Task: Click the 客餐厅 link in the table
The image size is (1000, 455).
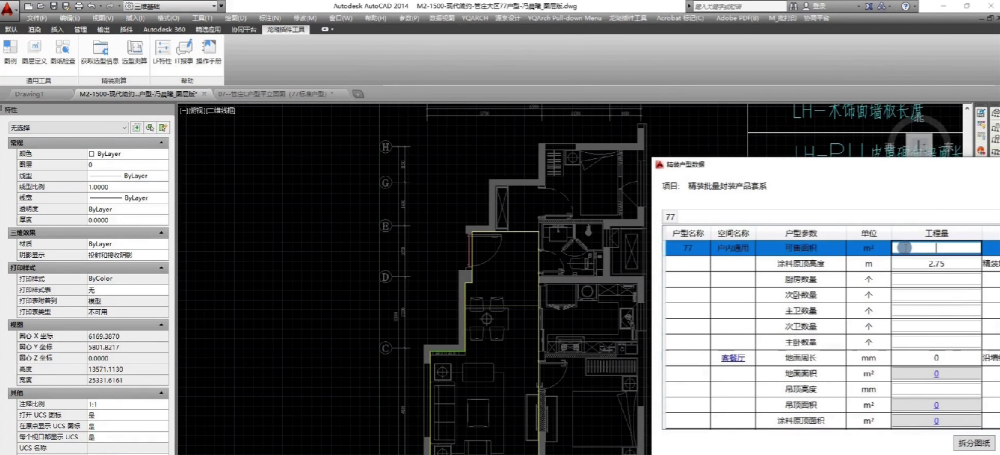Action: coord(734,357)
